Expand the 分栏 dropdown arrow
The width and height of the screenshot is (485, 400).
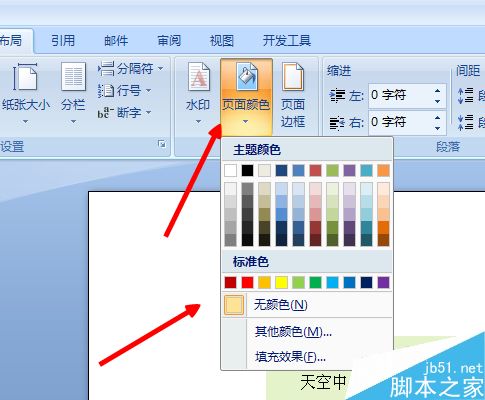coord(73,122)
